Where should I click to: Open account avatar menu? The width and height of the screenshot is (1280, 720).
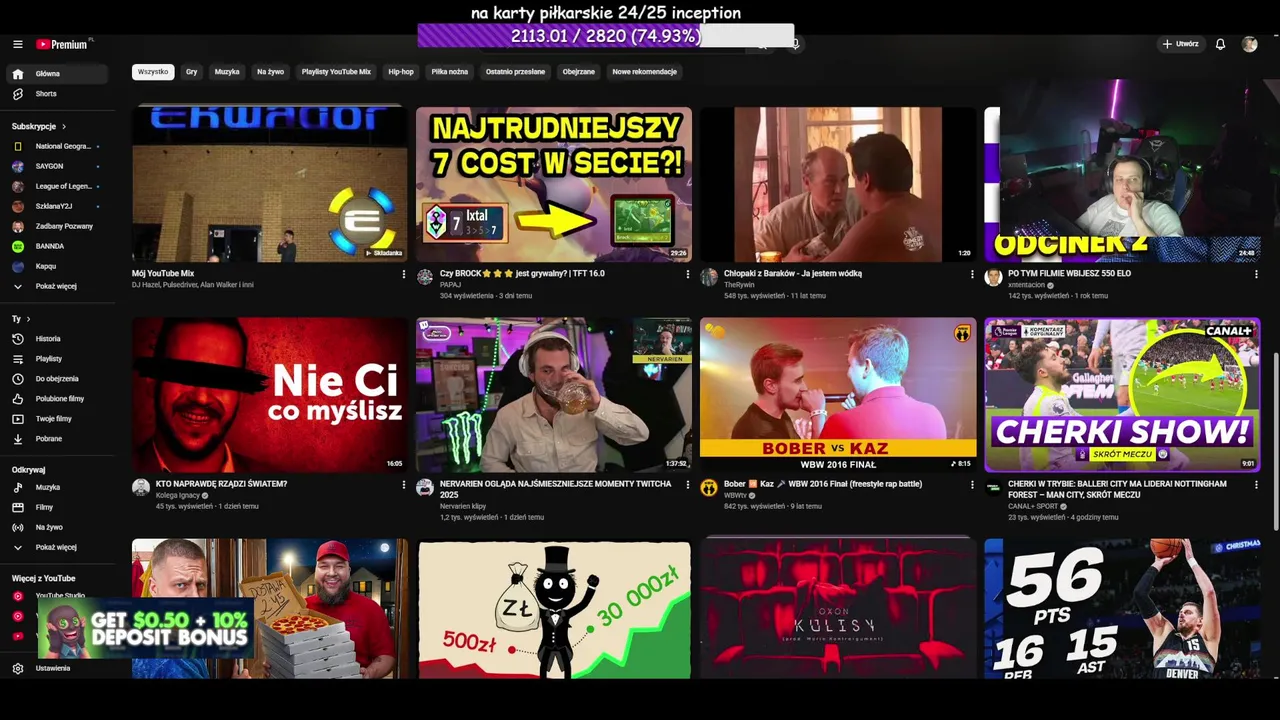tap(1249, 44)
